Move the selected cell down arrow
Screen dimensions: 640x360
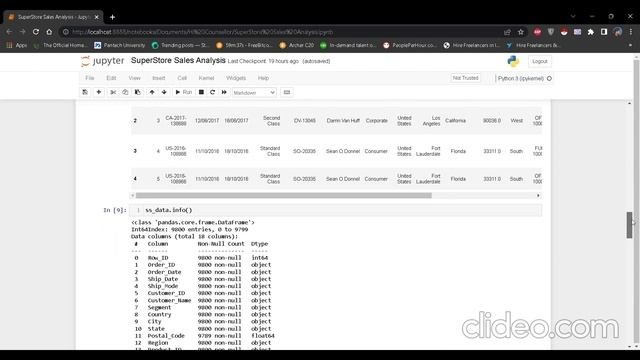click(x=164, y=92)
